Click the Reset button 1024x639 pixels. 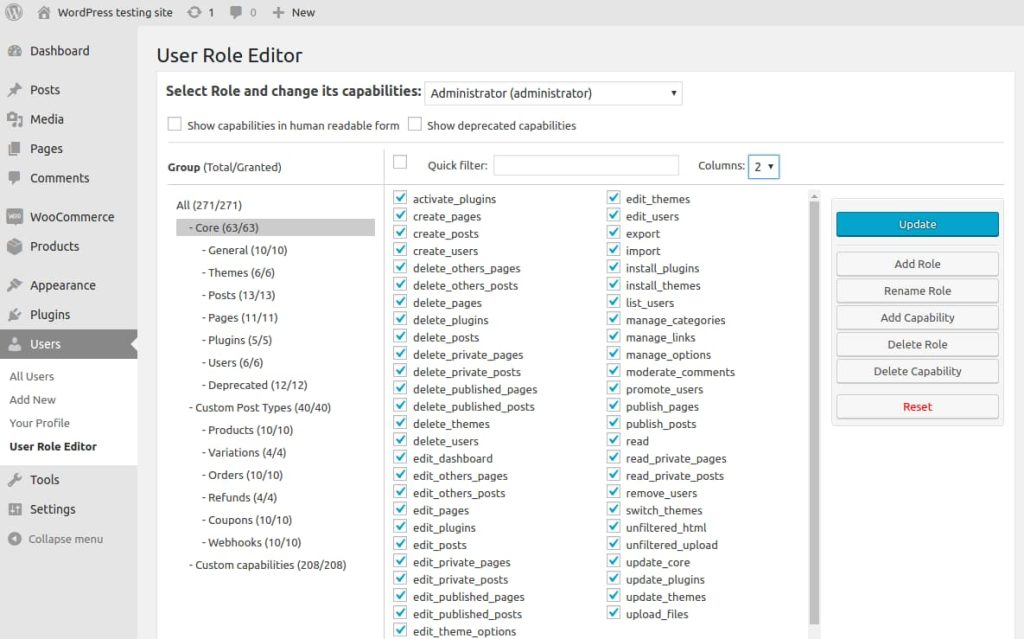pos(916,406)
